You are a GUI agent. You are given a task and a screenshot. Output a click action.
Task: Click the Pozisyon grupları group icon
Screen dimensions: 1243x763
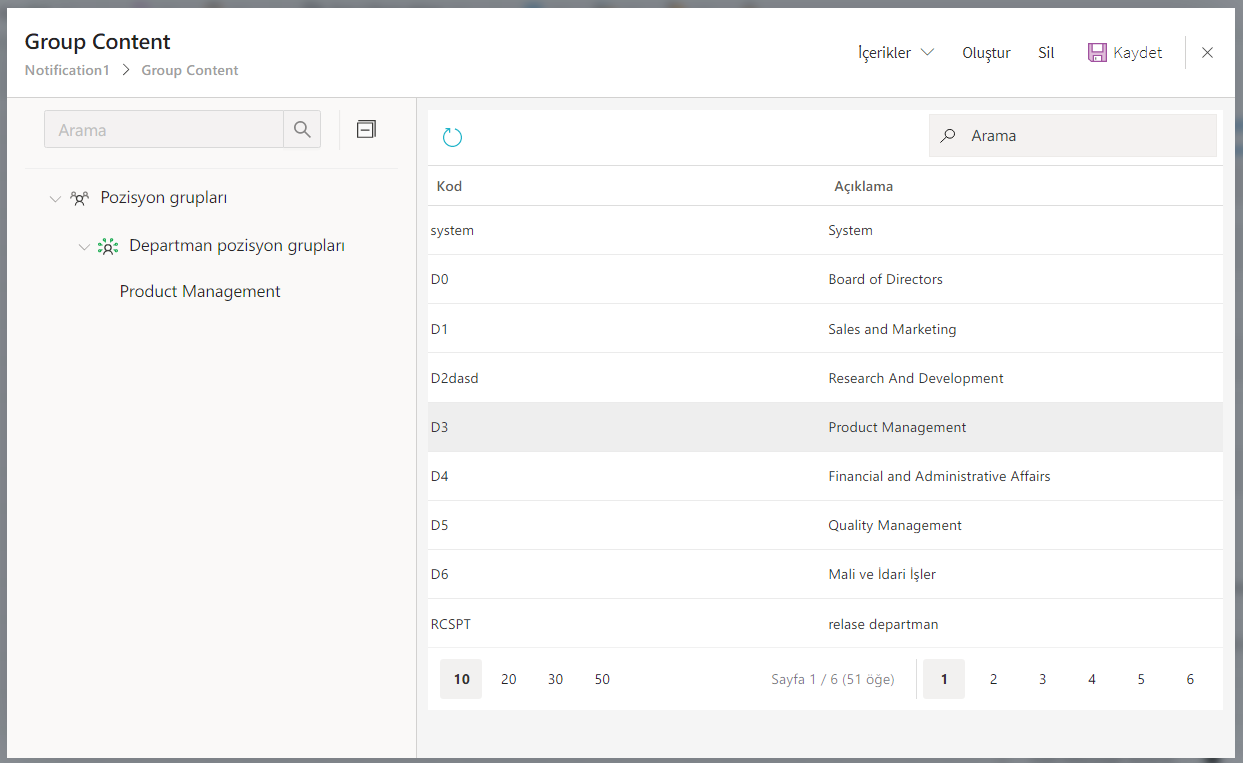point(80,198)
